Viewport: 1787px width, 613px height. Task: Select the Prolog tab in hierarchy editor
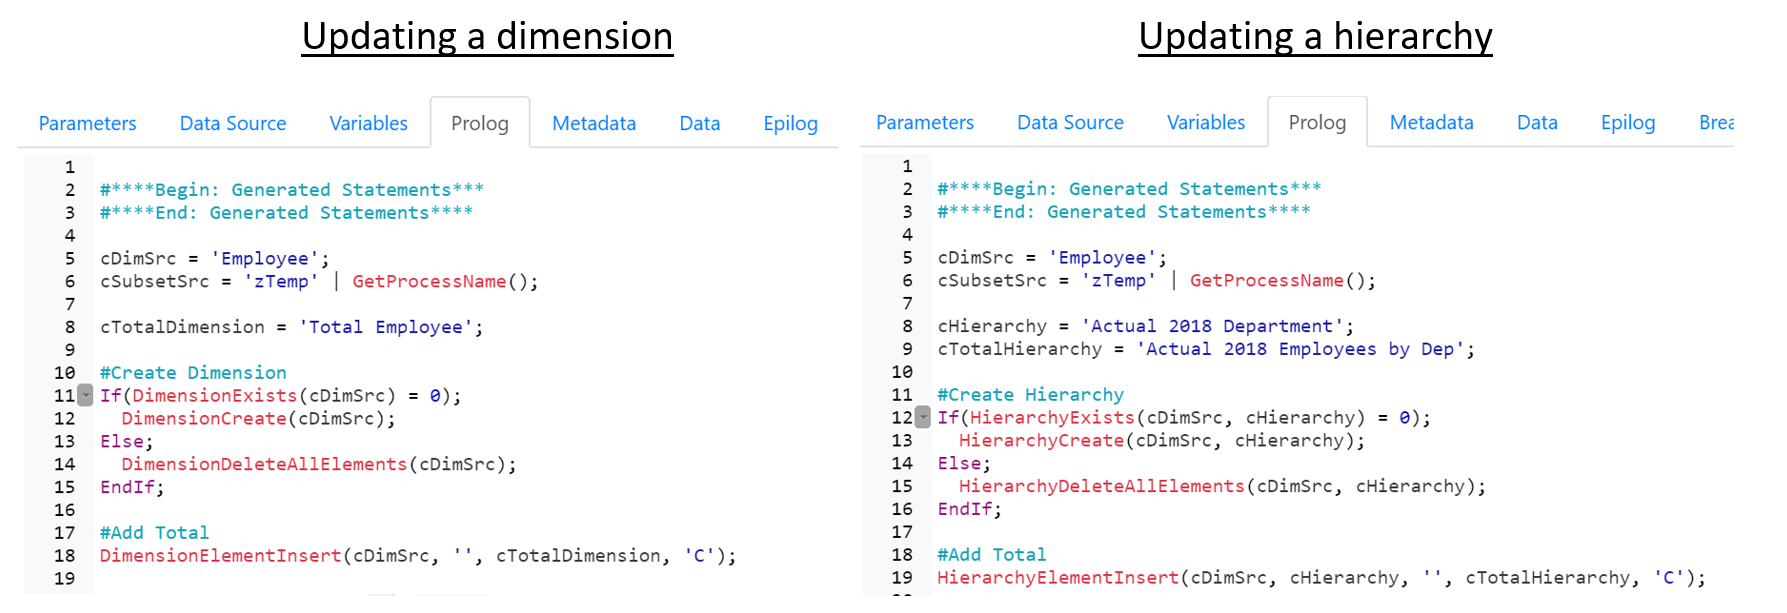1317,122
